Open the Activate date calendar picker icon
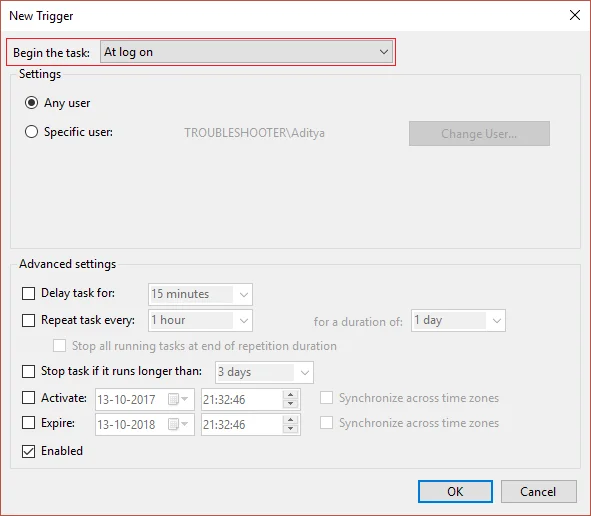 178,399
